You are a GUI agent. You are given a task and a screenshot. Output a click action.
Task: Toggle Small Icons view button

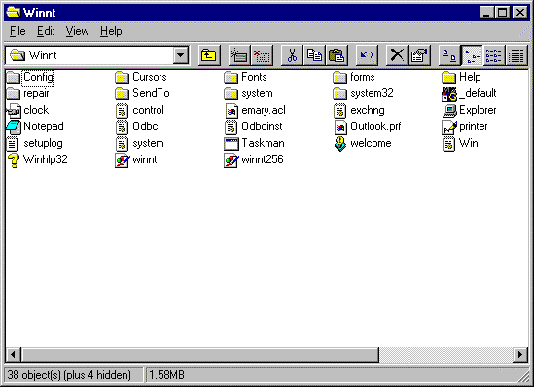click(472, 56)
